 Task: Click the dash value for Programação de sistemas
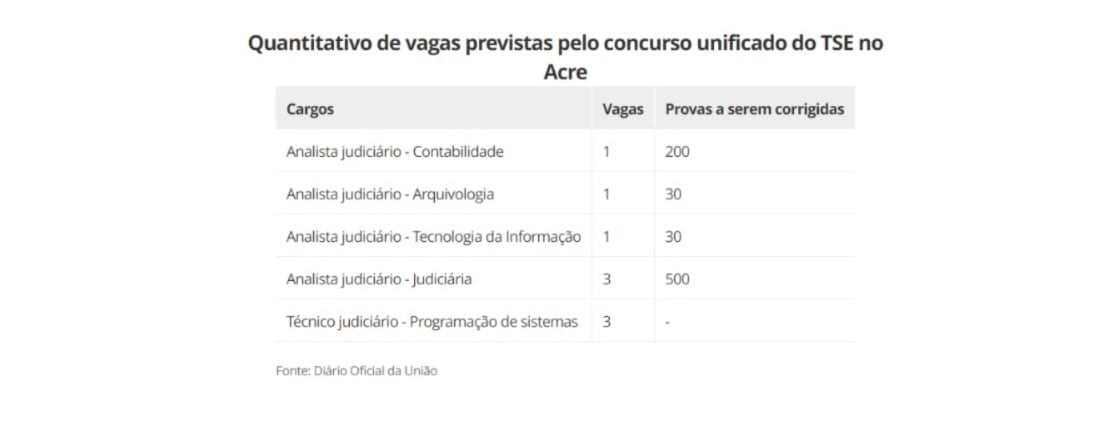[668, 322]
